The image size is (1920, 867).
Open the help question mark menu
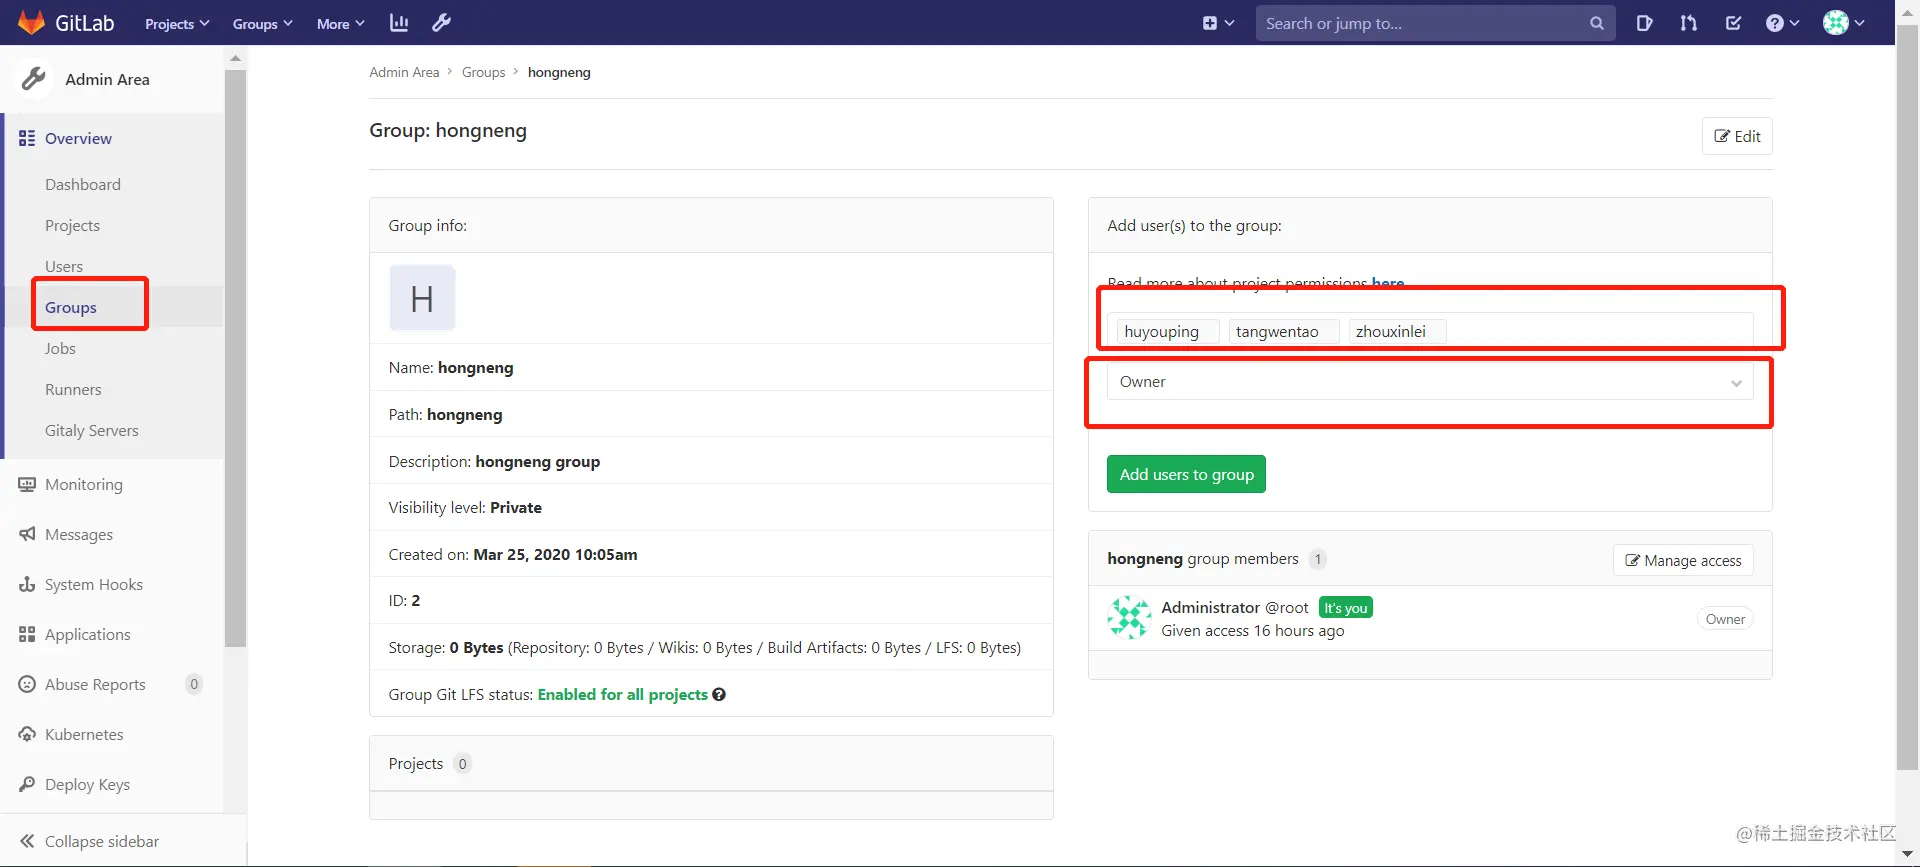[x=1782, y=23]
